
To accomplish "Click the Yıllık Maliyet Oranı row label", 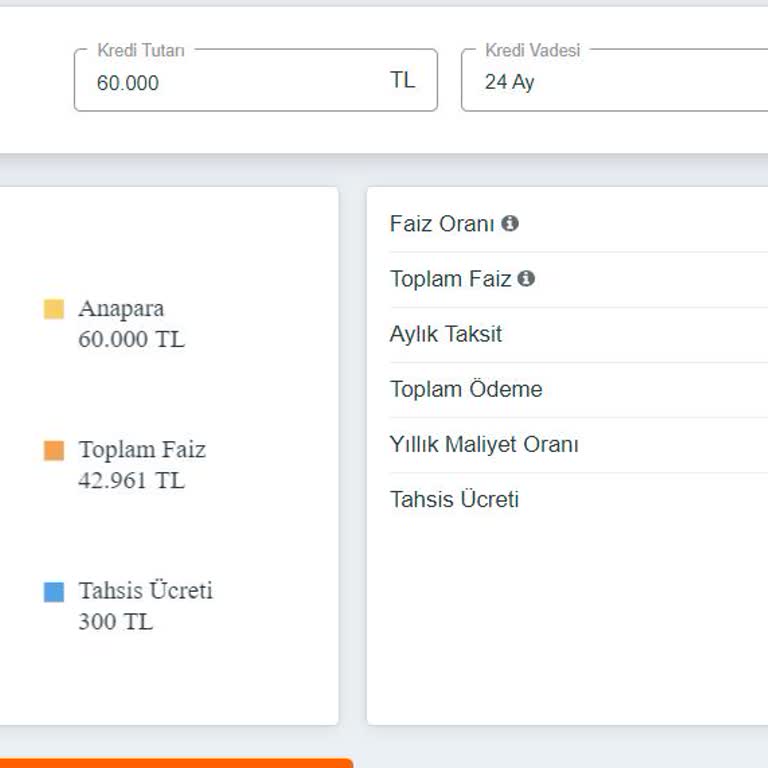I will click(x=484, y=444).
